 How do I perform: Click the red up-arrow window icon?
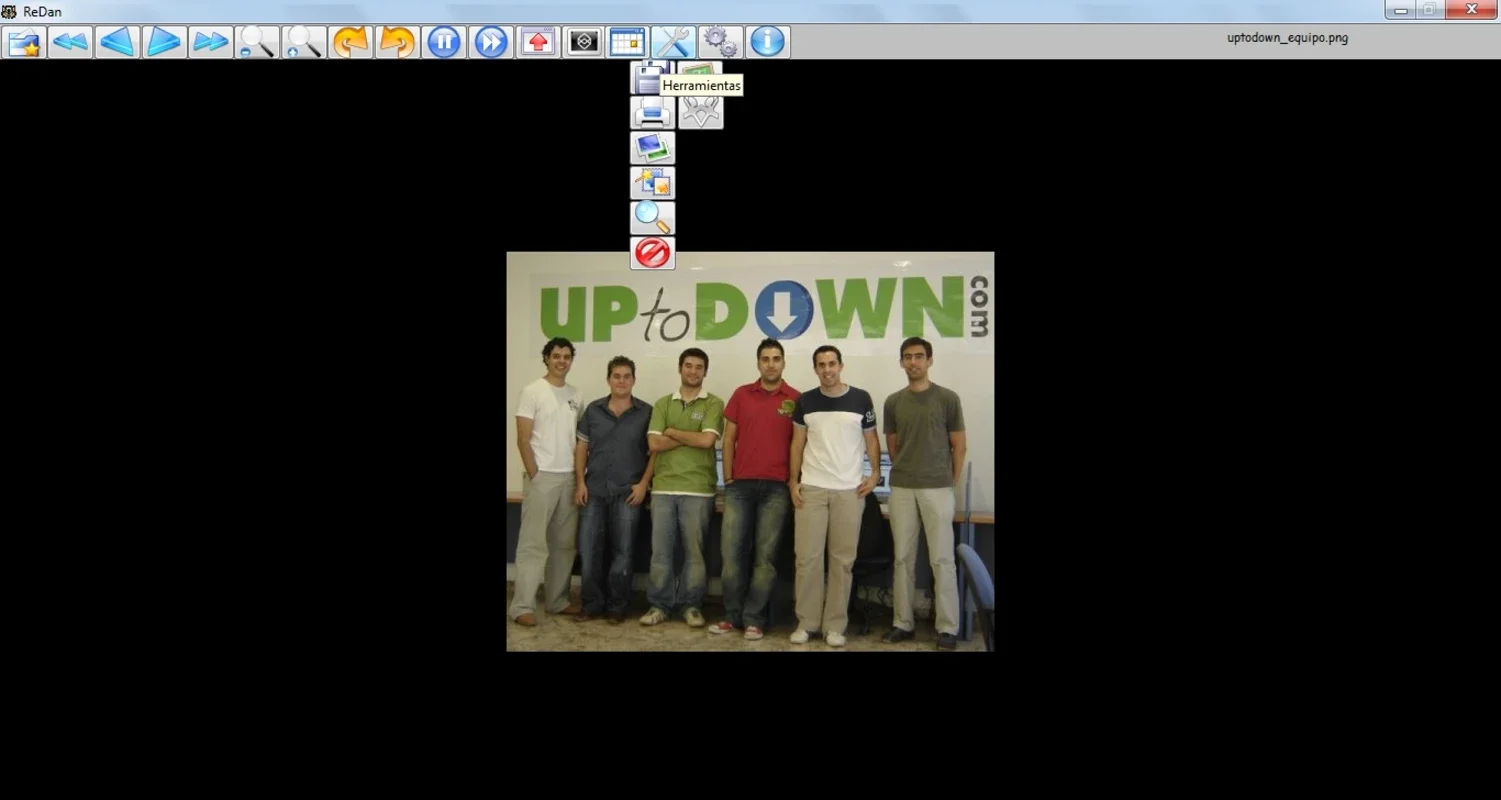tap(538, 42)
